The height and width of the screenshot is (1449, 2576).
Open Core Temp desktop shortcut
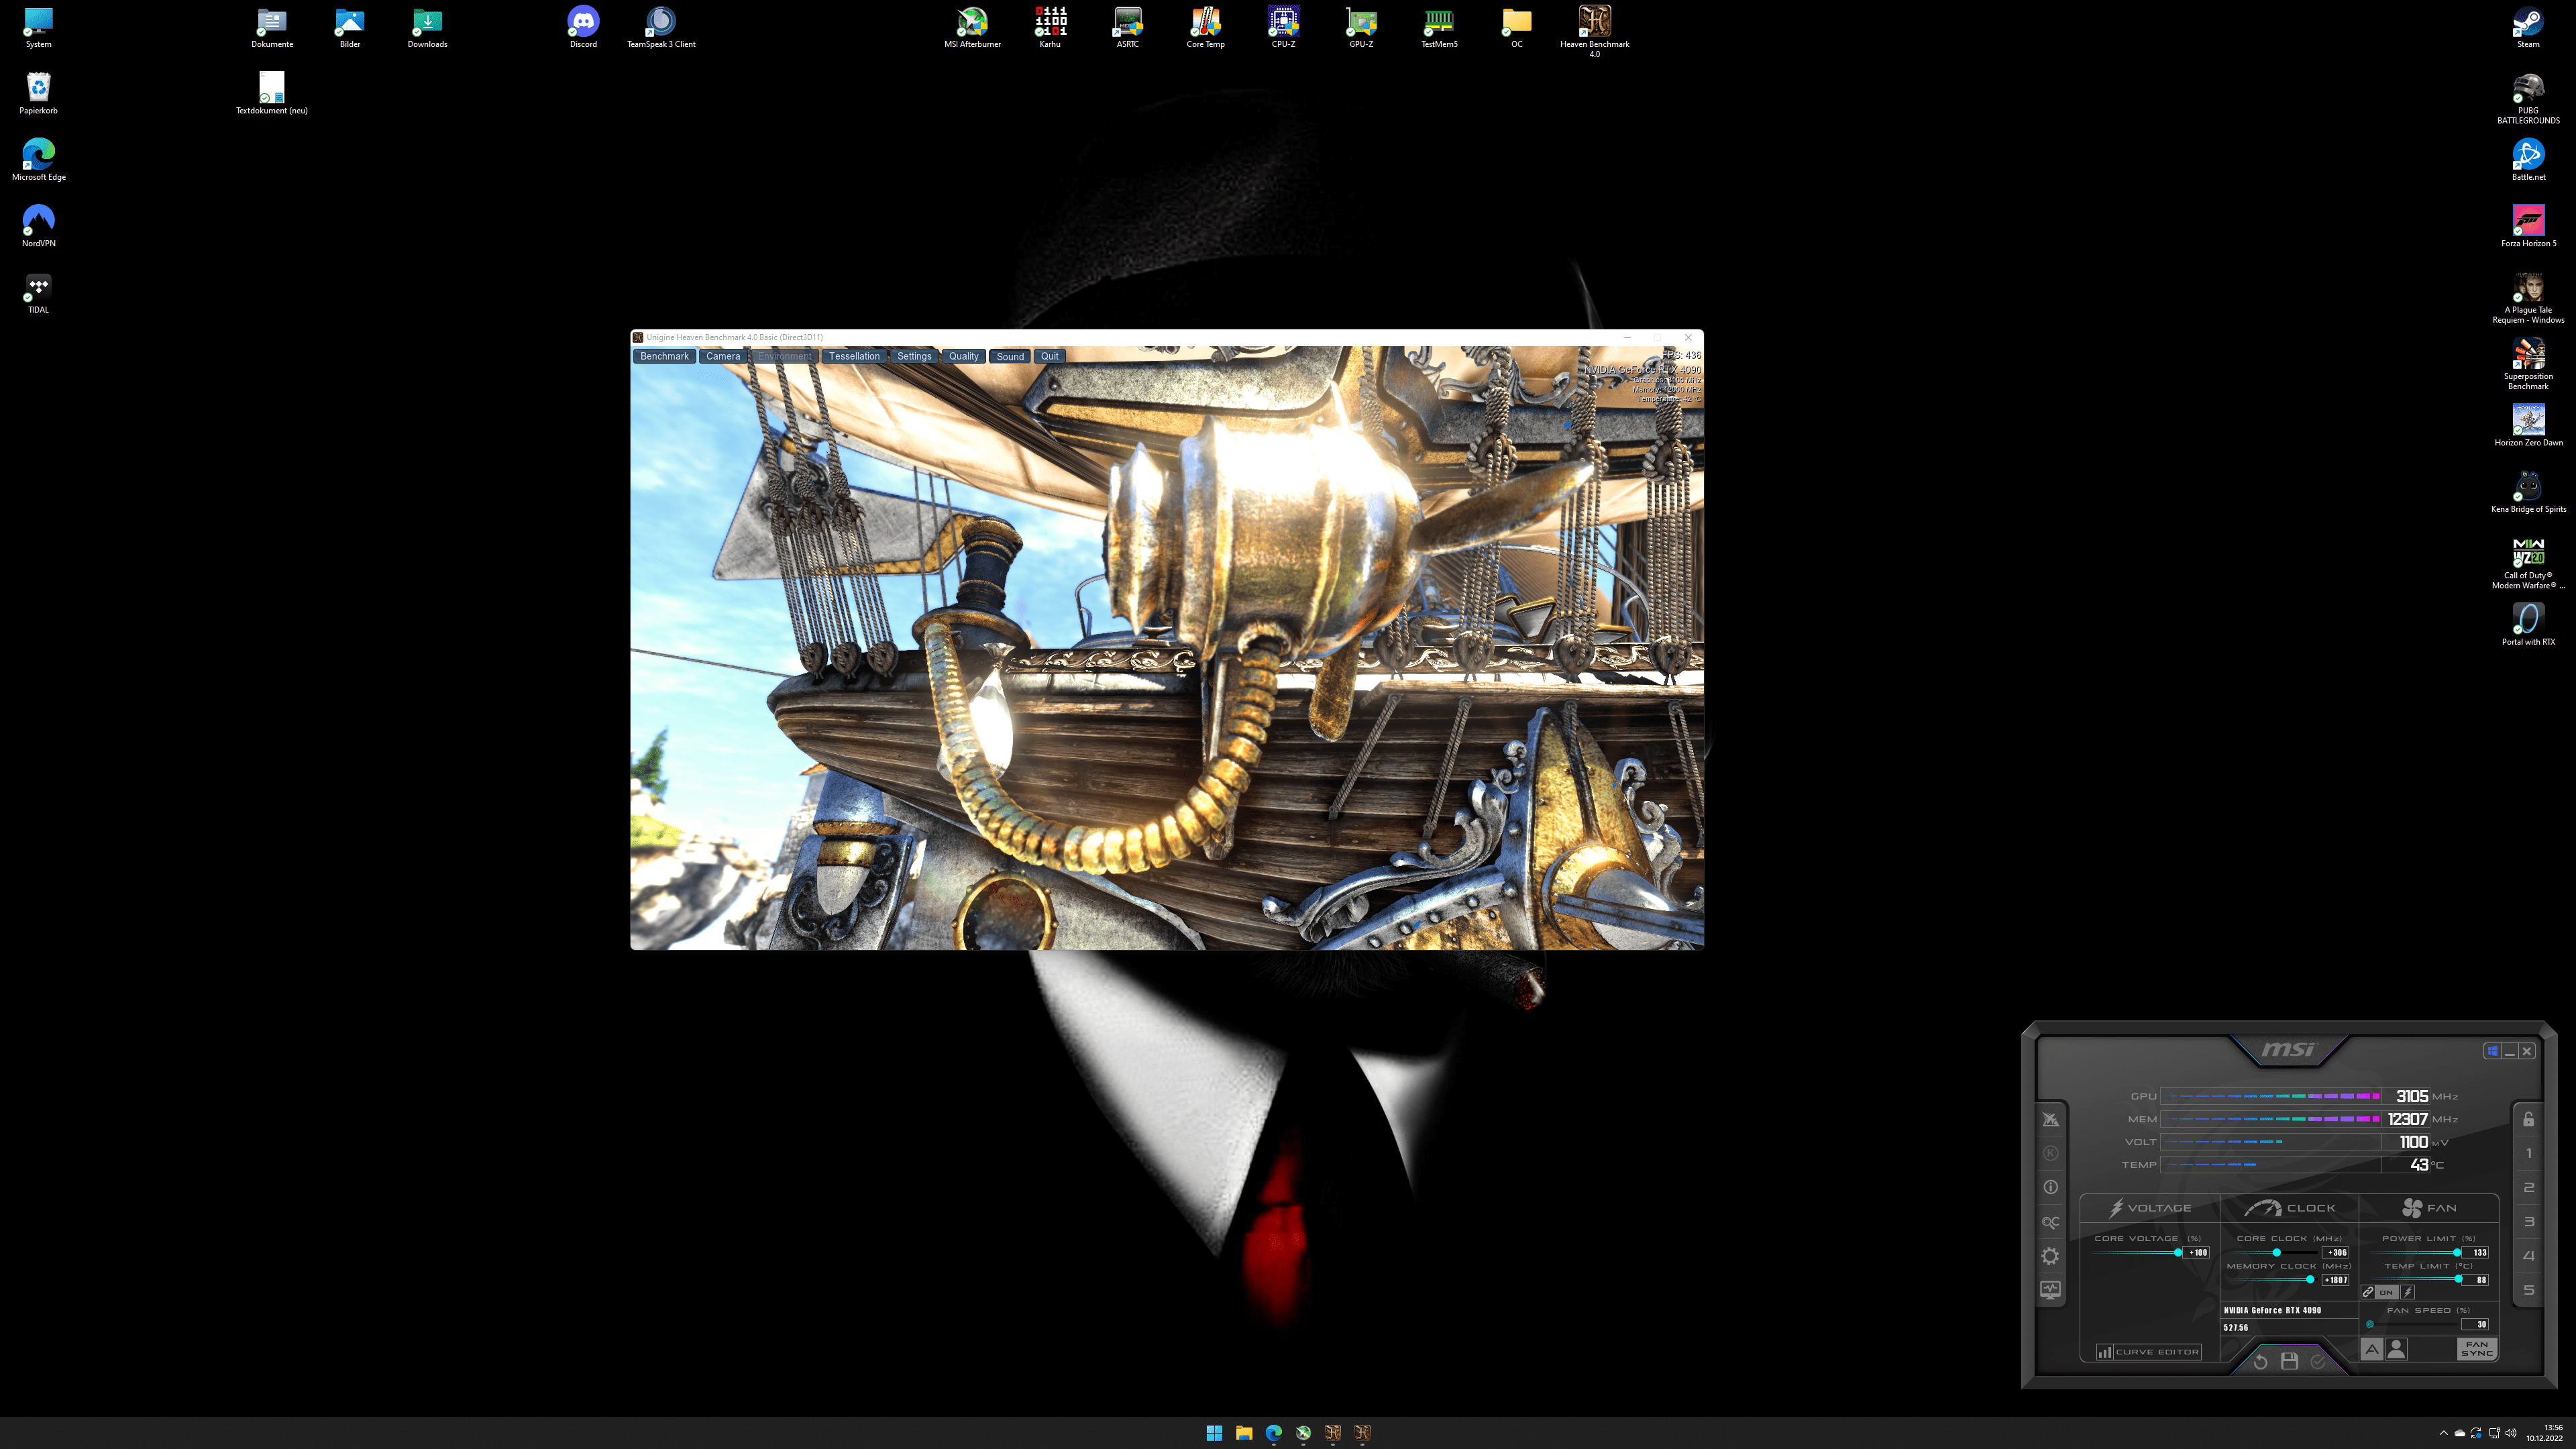[1205, 27]
